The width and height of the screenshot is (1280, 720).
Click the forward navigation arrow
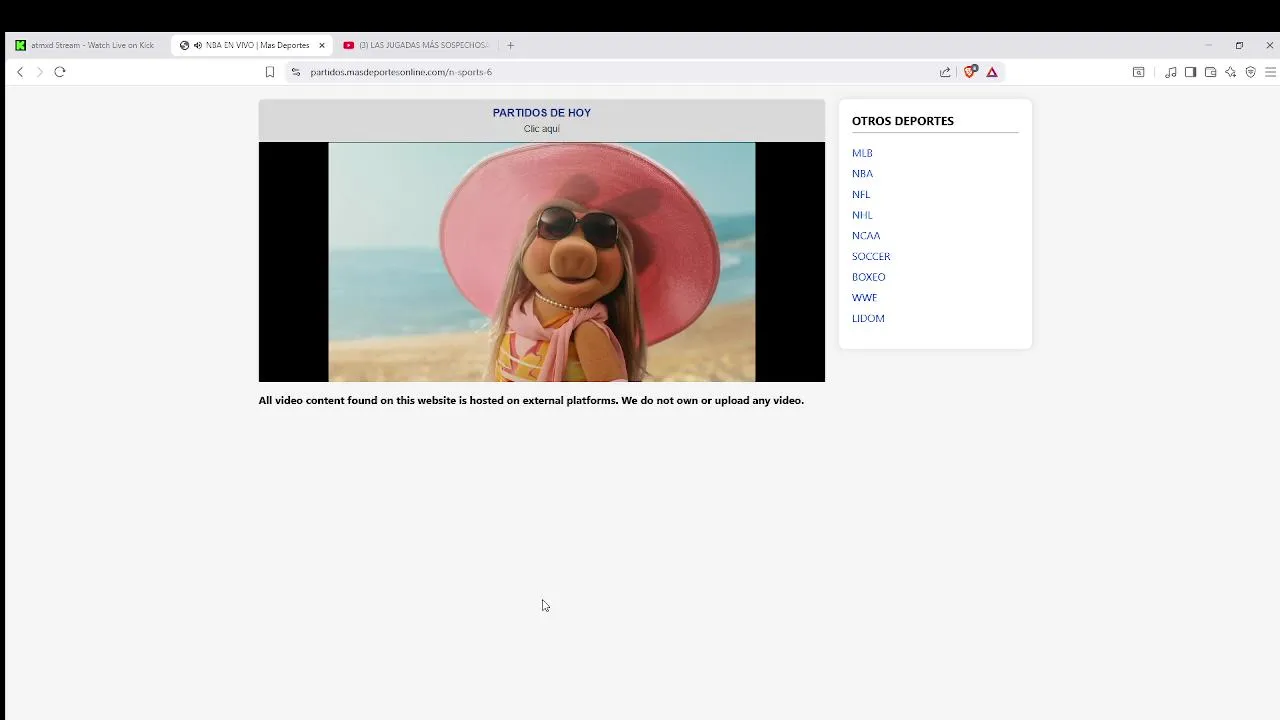coord(40,72)
